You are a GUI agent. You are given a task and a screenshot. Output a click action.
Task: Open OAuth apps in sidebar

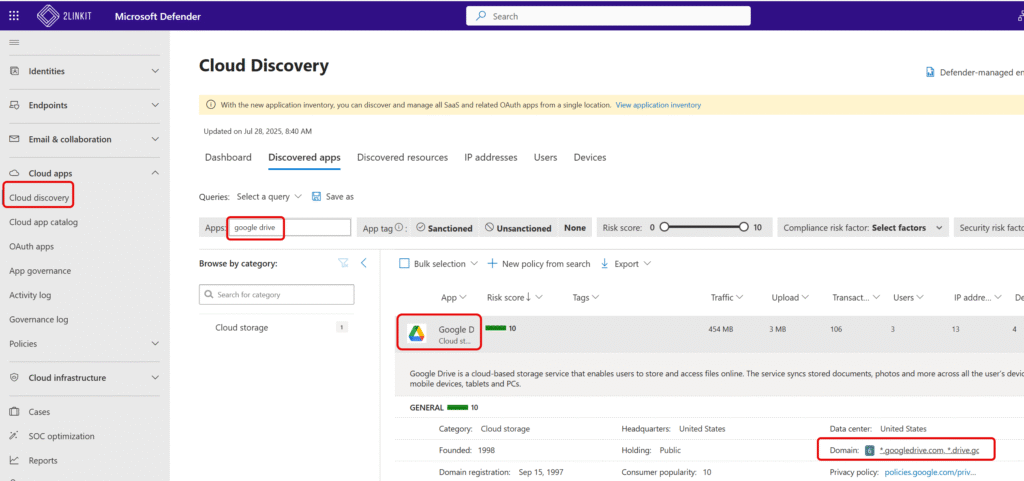31,247
